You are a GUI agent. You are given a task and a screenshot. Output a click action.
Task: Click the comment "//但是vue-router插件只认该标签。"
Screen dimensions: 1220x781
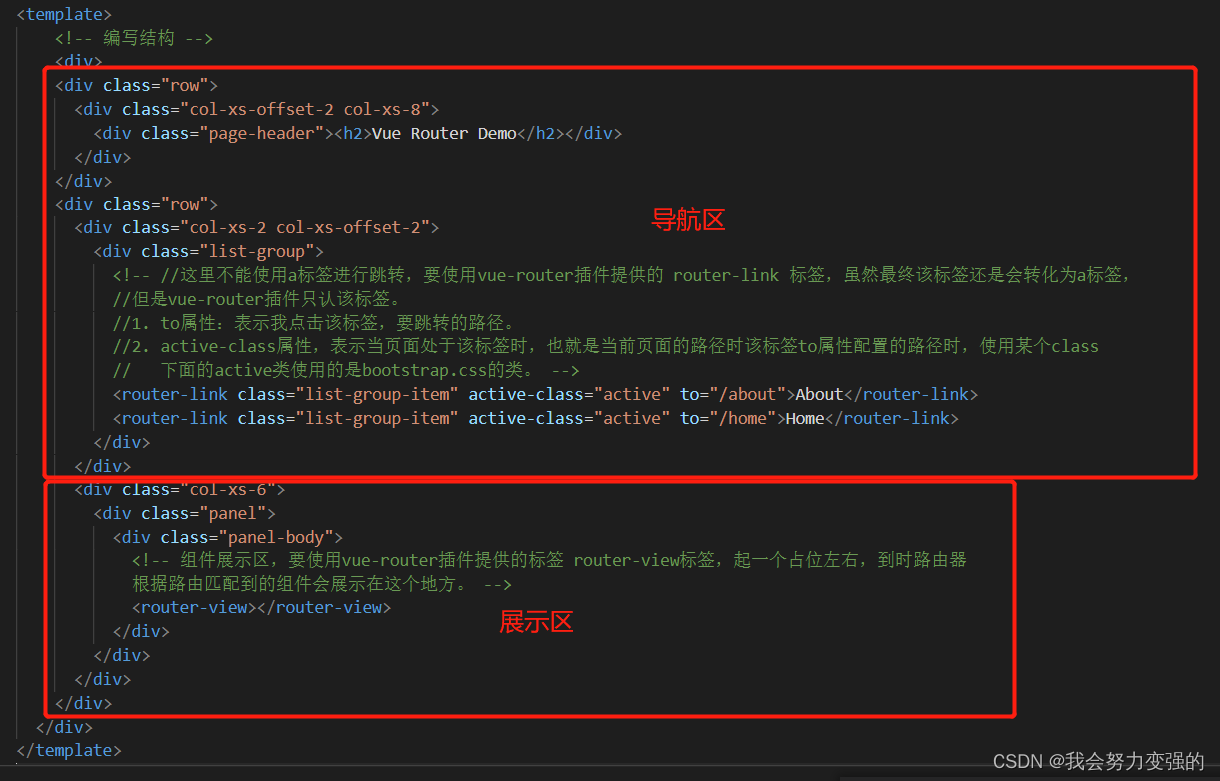coord(257,299)
